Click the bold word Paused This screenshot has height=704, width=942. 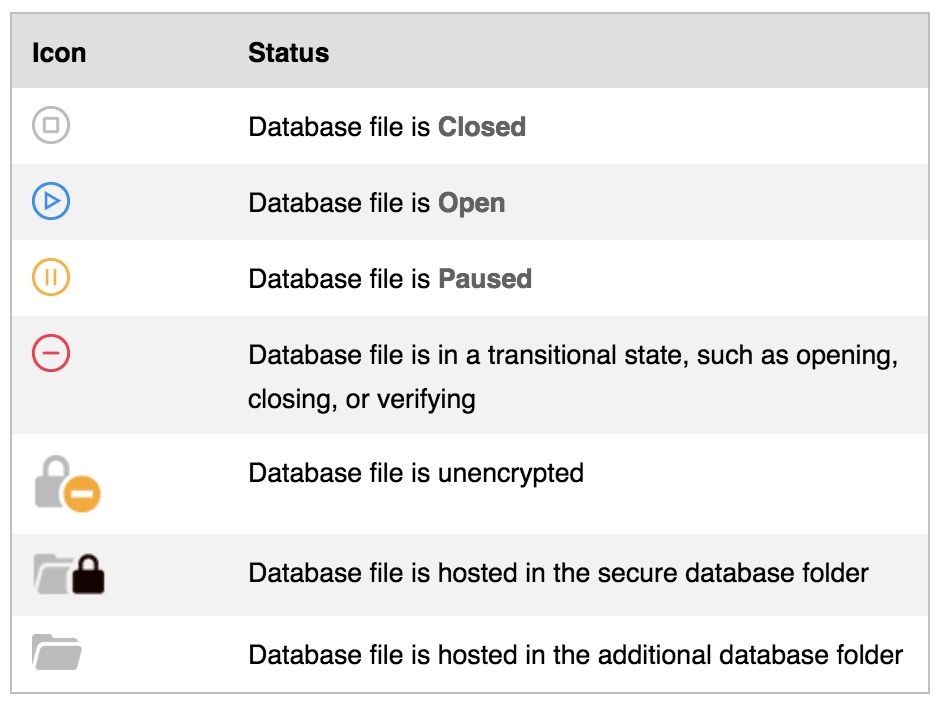485,279
